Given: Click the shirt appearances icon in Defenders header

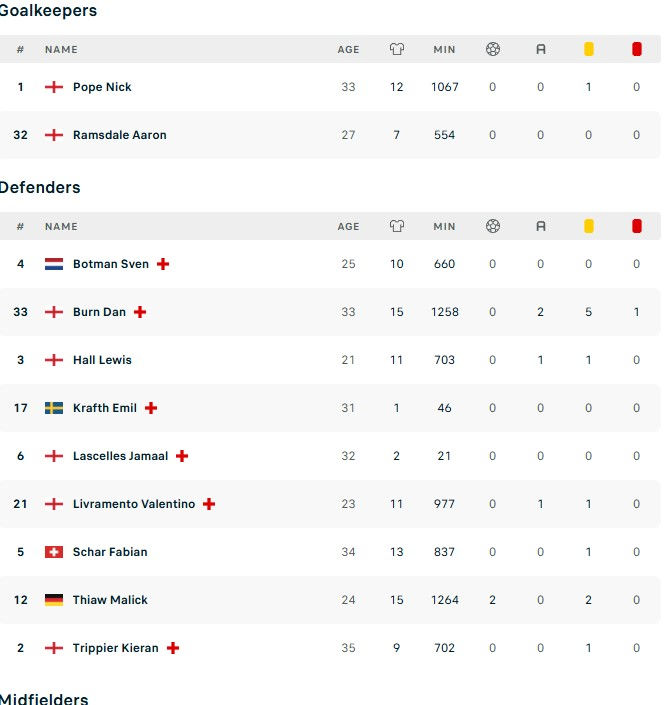Looking at the screenshot, I should (396, 226).
